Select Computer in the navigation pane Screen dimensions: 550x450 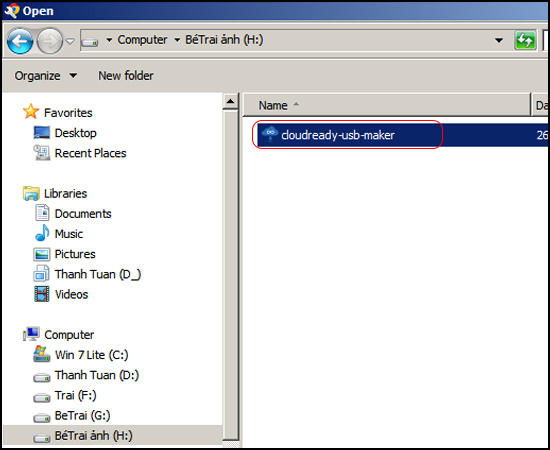pos(69,335)
